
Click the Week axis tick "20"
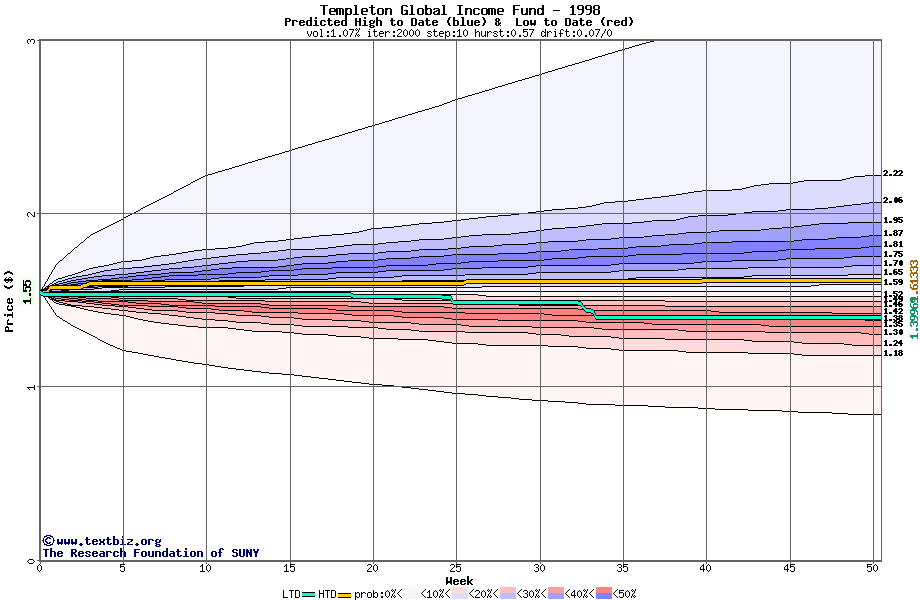tap(372, 568)
